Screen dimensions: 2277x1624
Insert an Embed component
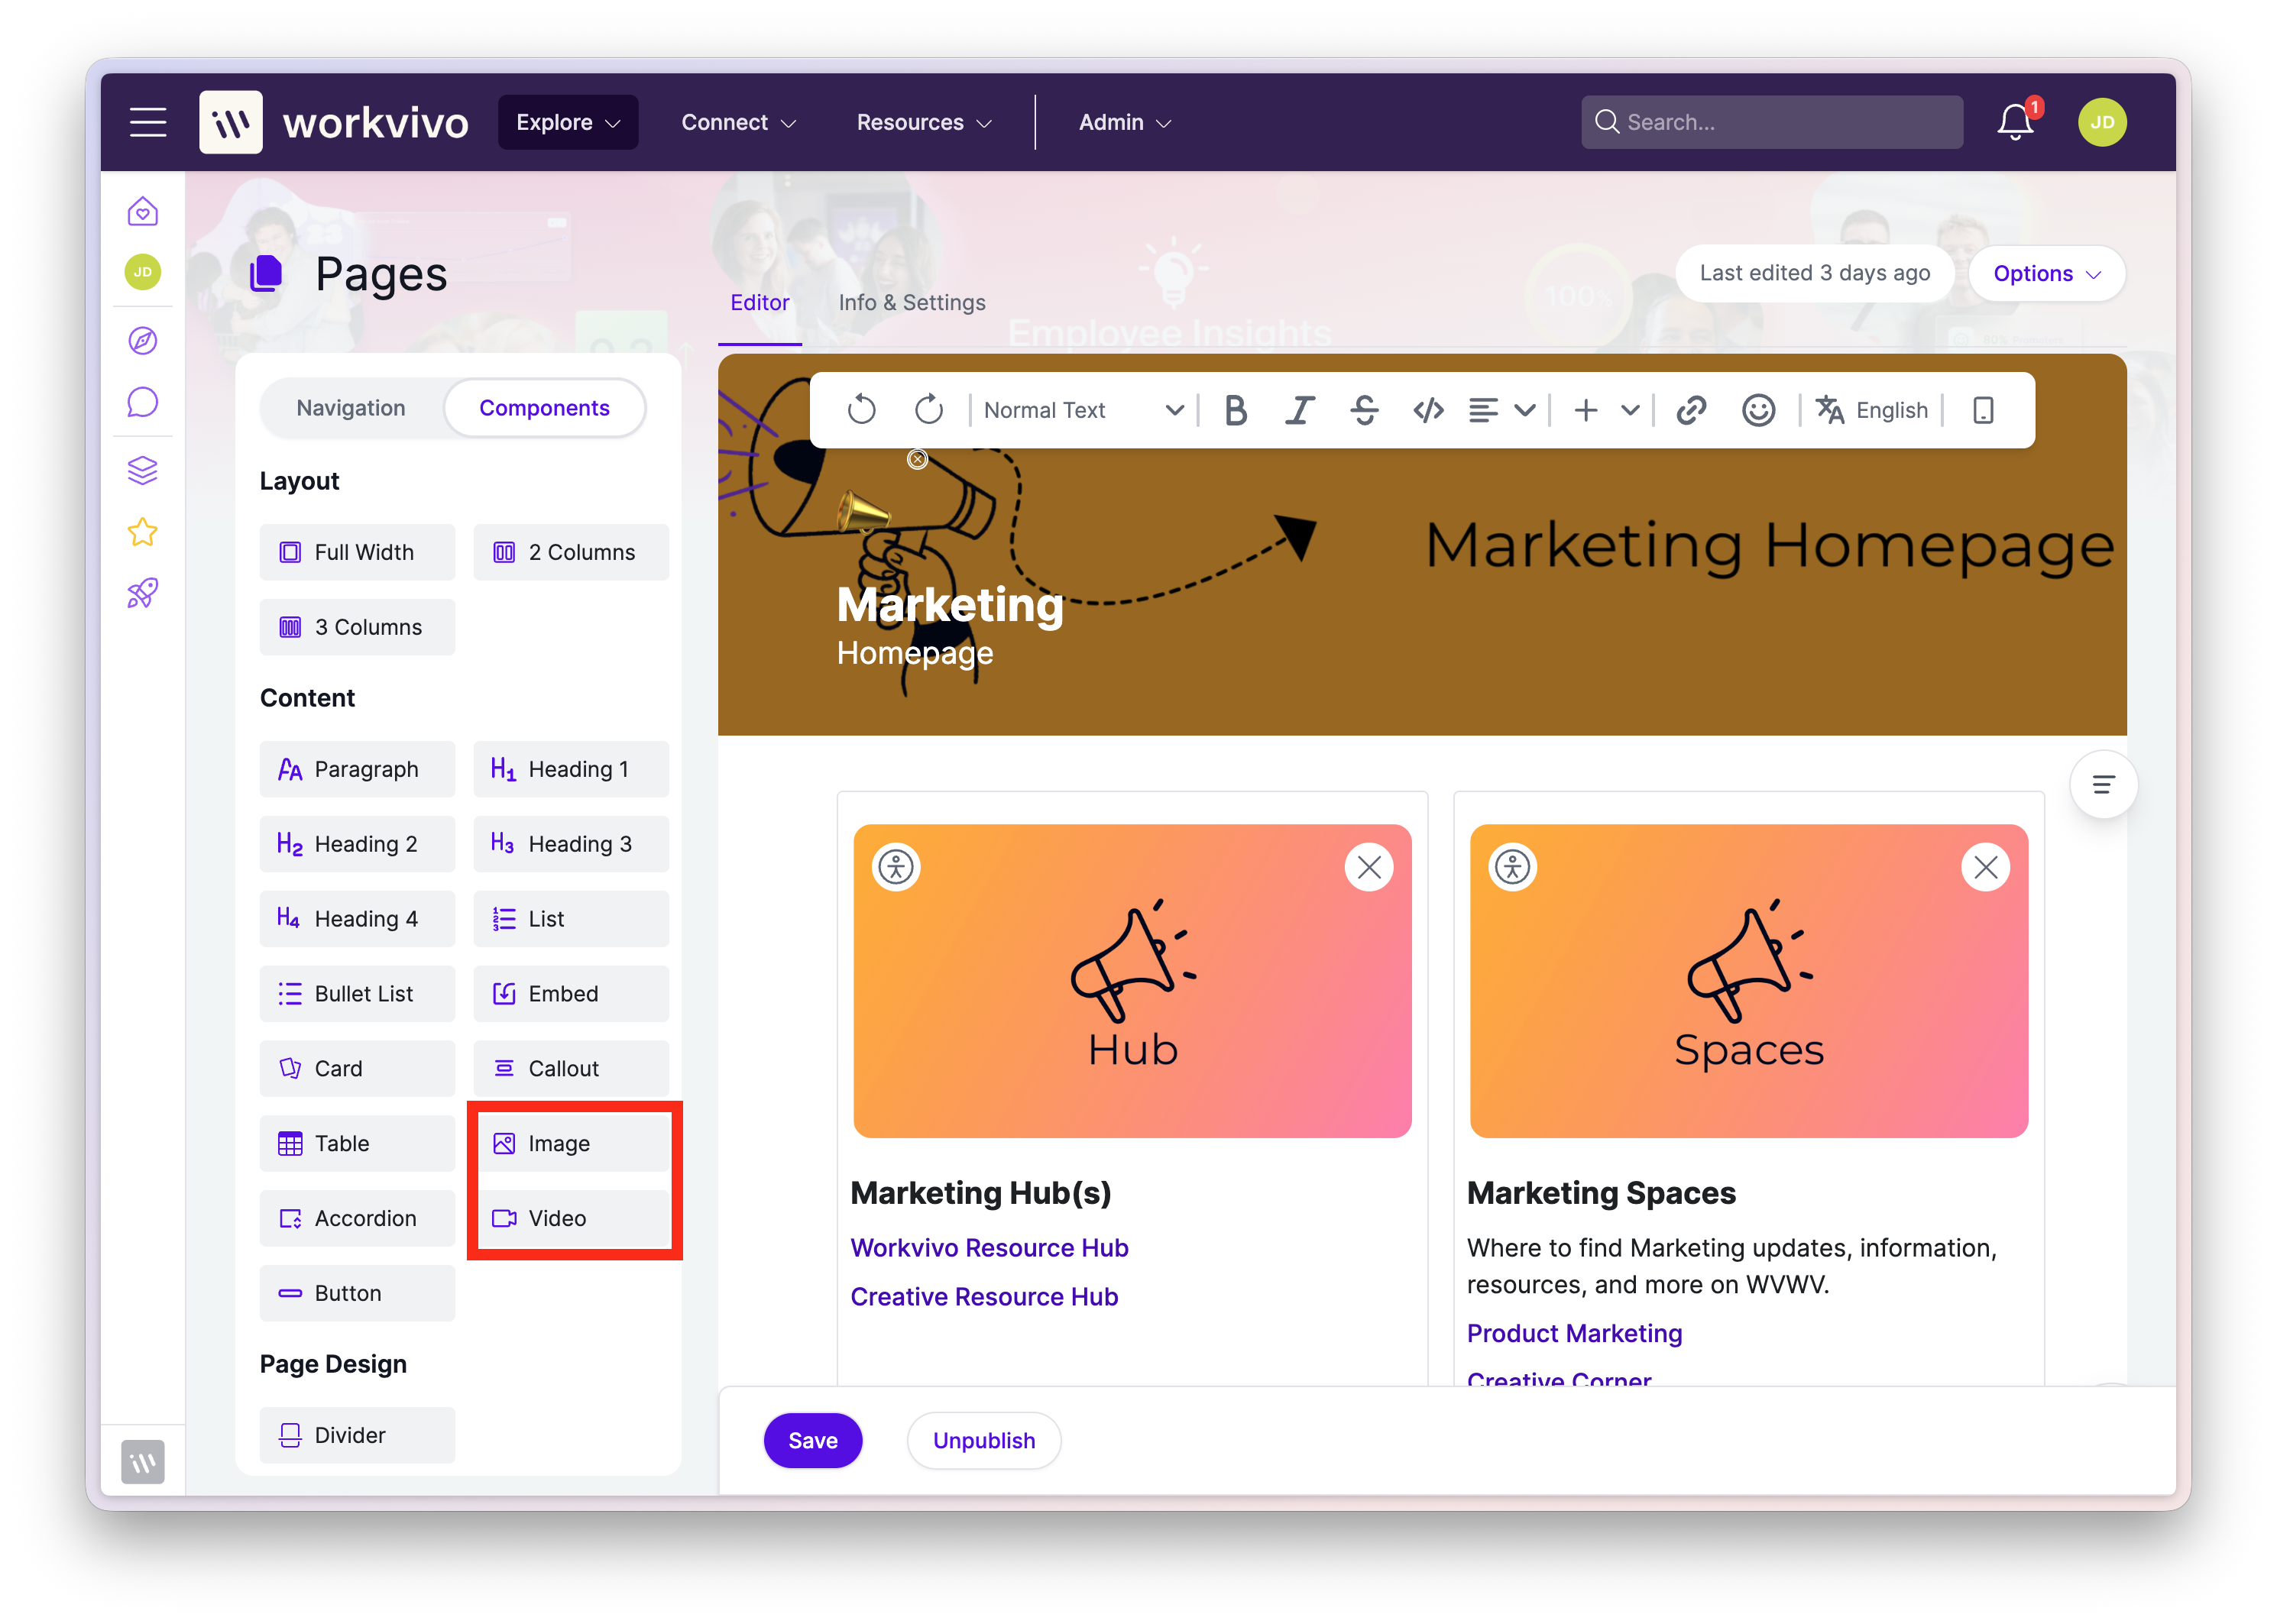pyautogui.click(x=571, y=994)
